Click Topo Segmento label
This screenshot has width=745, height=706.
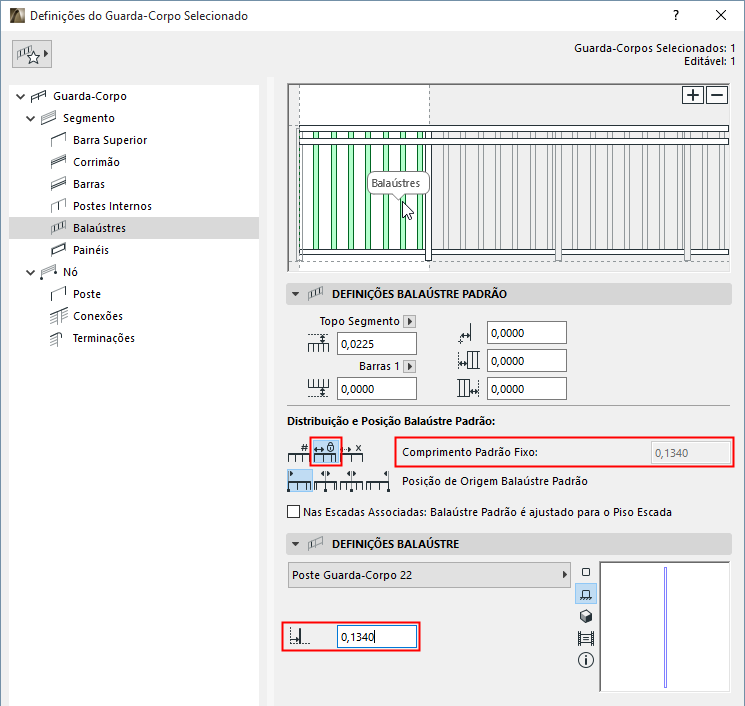(360, 321)
